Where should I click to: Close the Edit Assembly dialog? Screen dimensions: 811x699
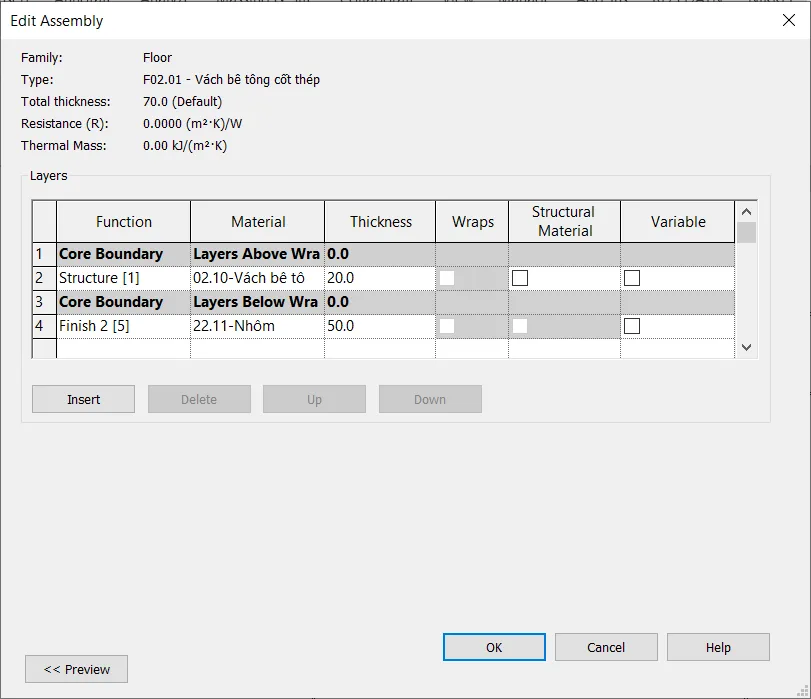[789, 20]
